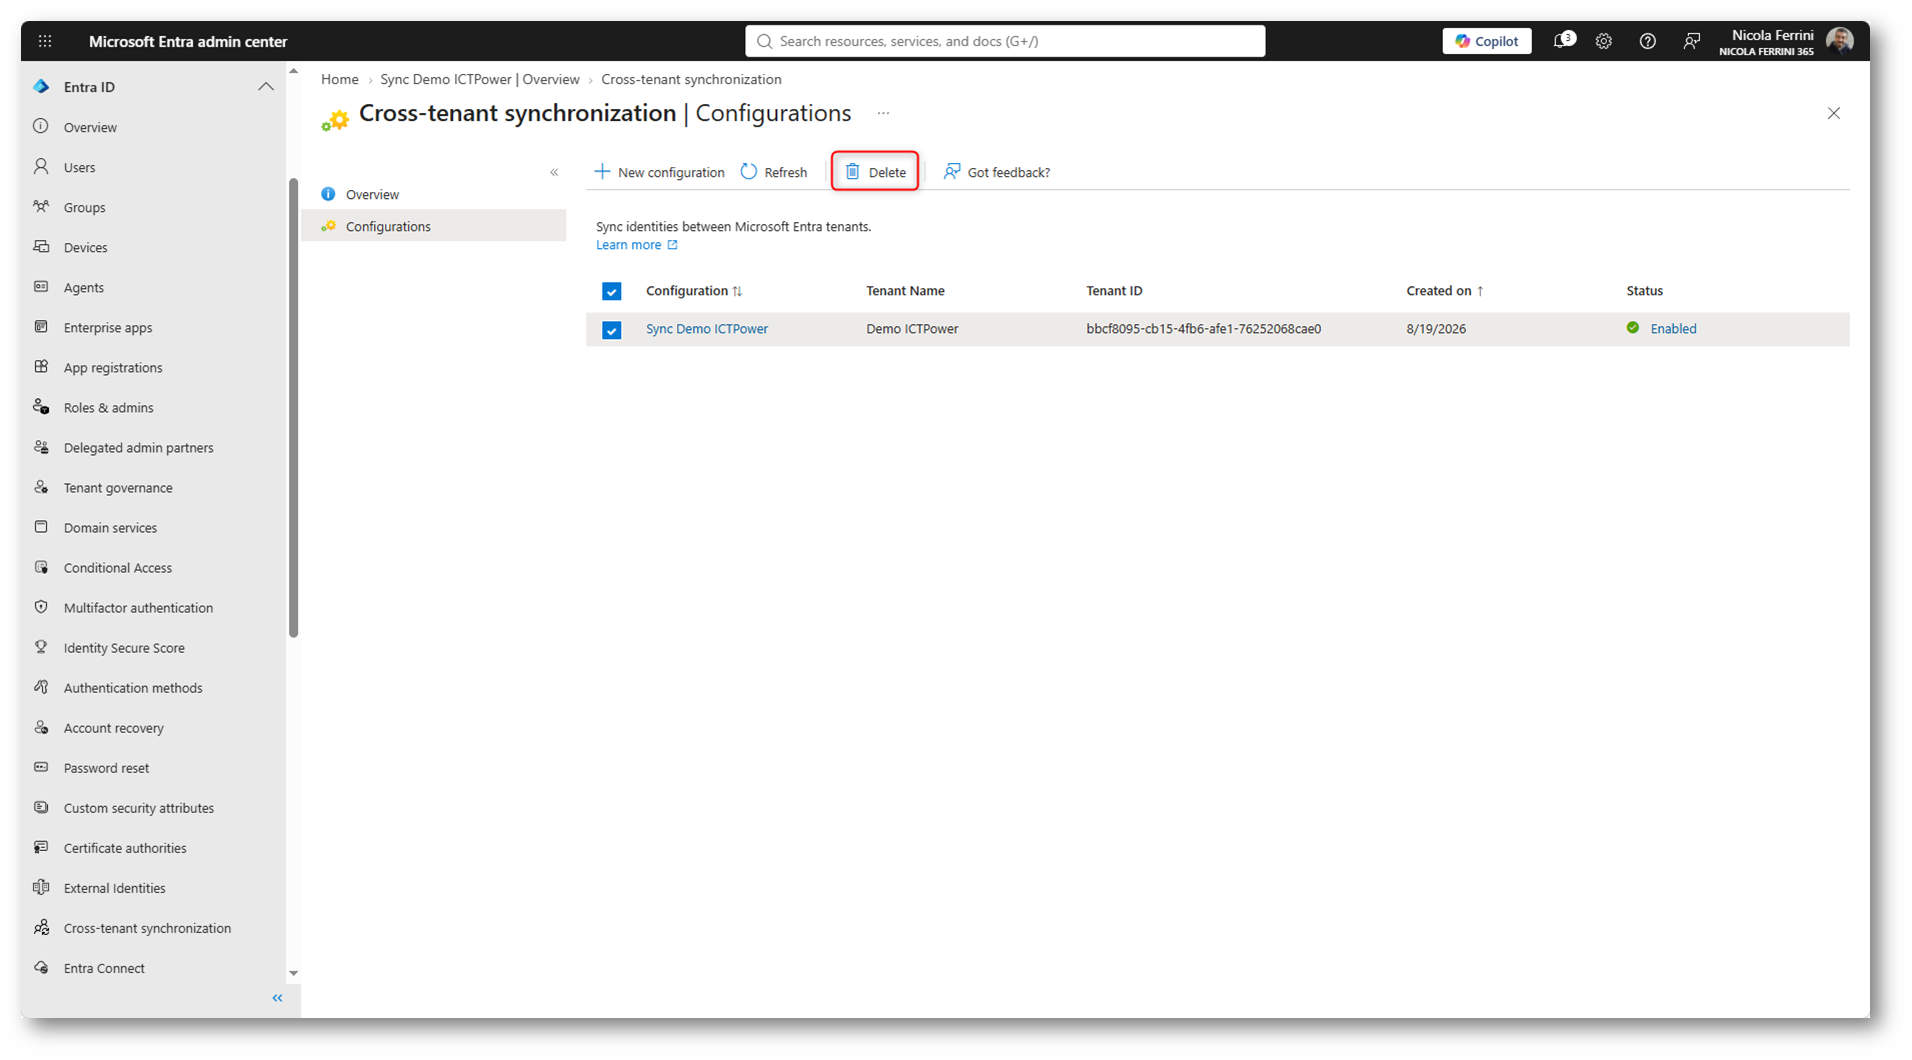This screenshot has width=1912, height=1060.
Task: Open the more options ellipsis by title
Action: (x=883, y=113)
